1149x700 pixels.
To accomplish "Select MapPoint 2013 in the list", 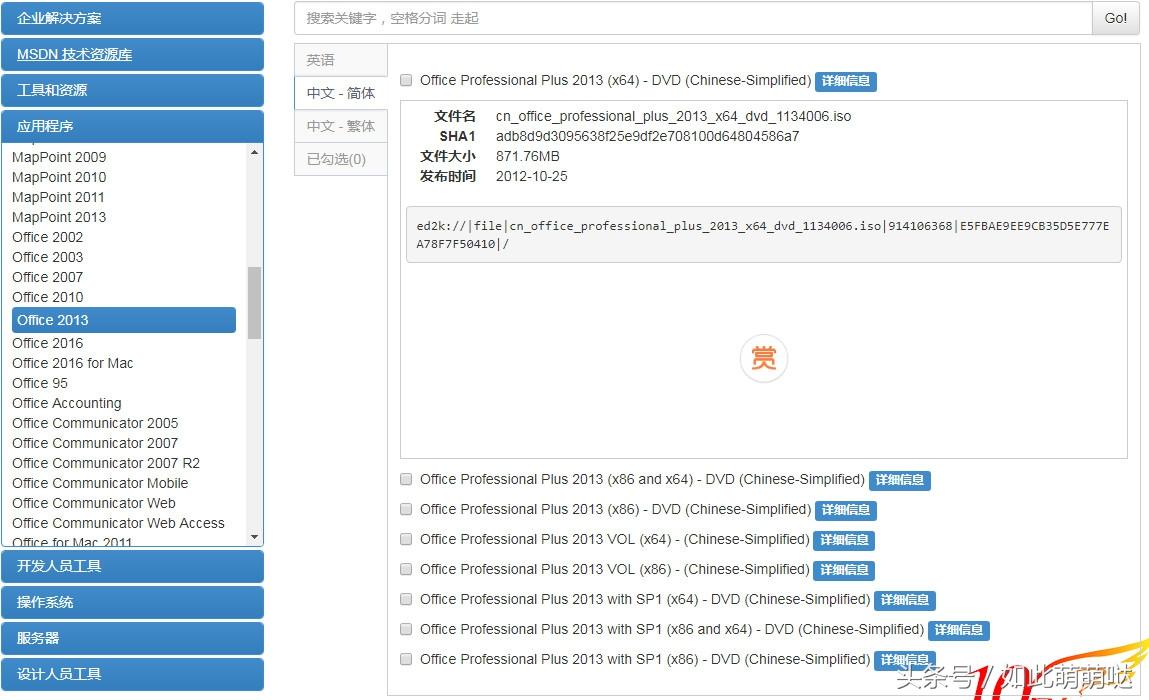I will click(59, 217).
